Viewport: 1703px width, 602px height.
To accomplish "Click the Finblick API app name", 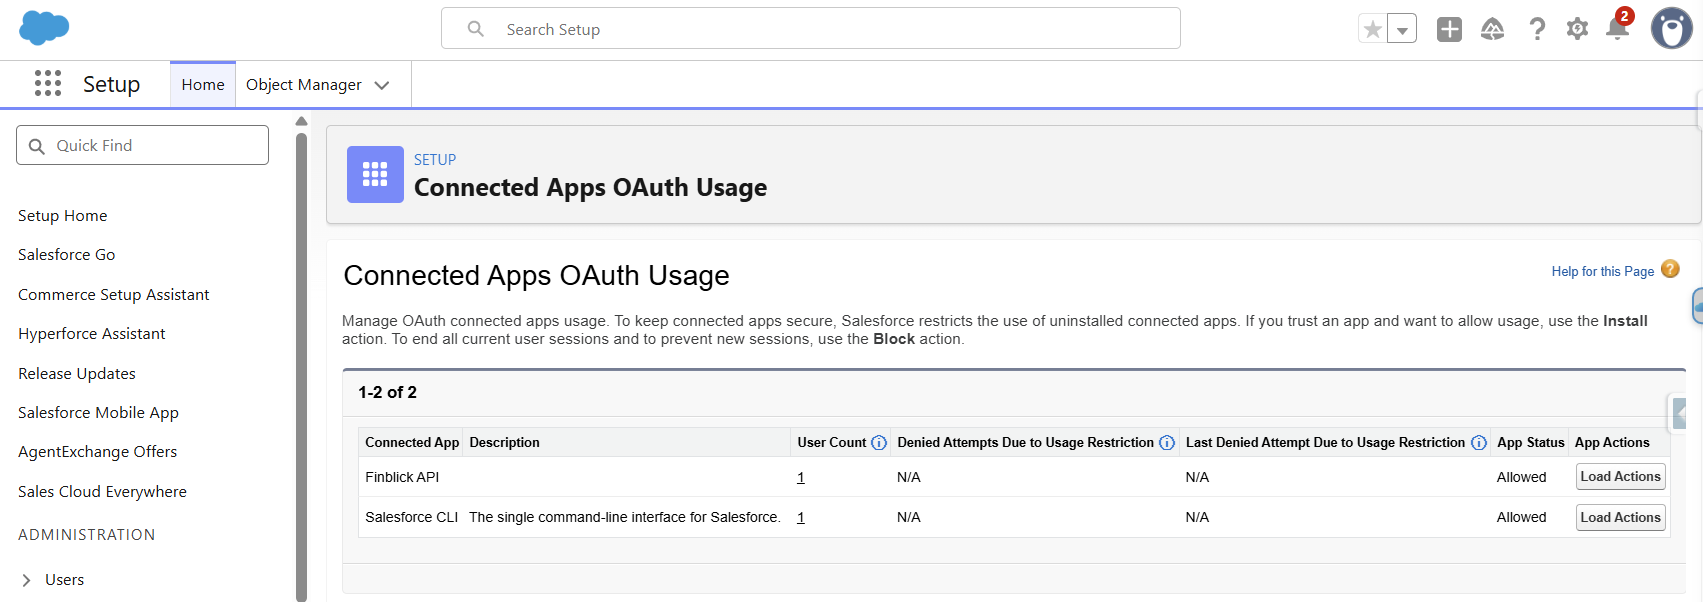I will coord(402,477).
